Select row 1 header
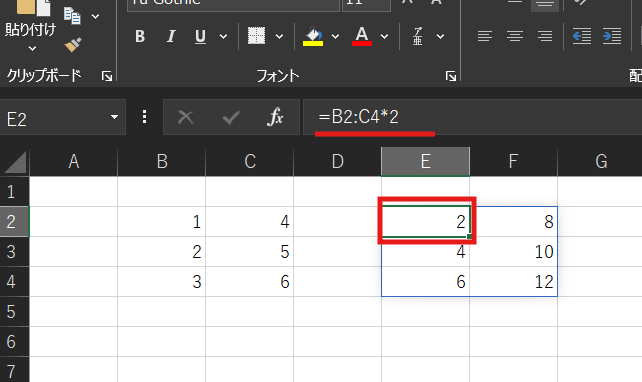642x382 pixels. coord(14,192)
